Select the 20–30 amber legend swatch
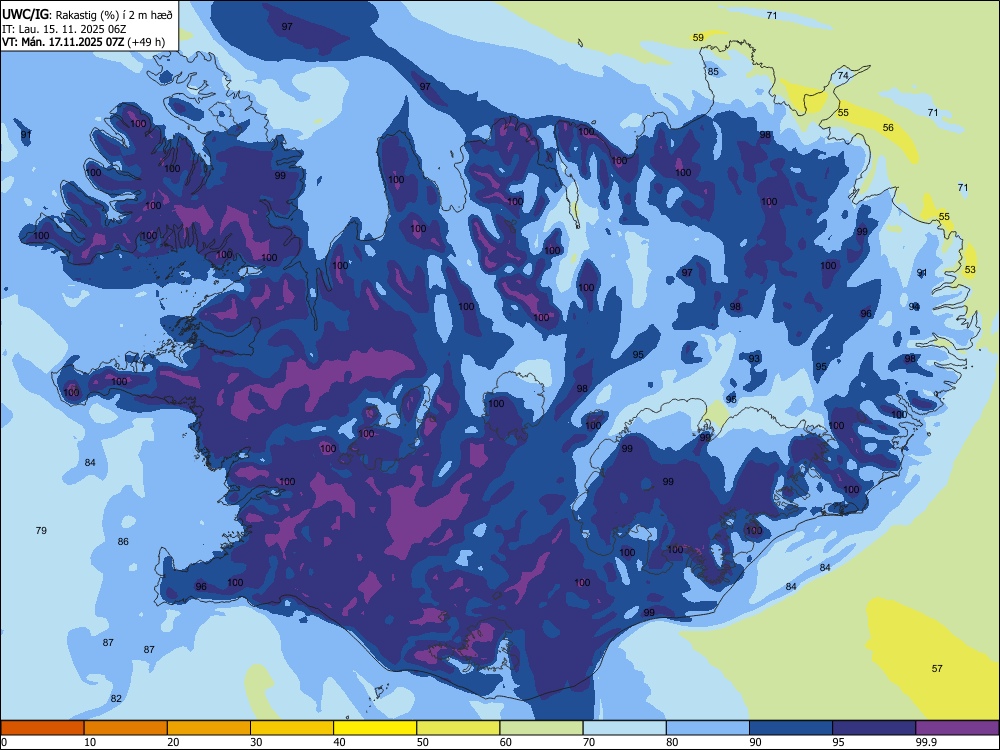The width and height of the screenshot is (1000, 750). (x=209, y=728)
